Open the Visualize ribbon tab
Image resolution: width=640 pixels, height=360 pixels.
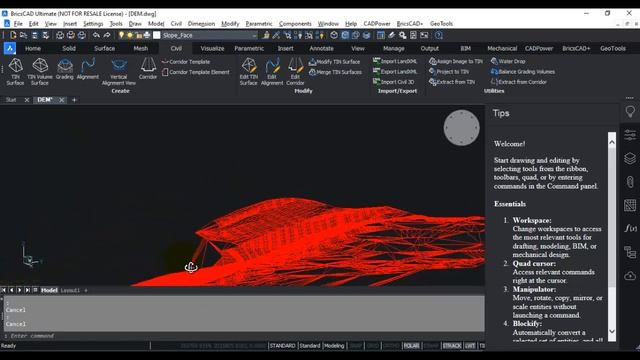click(x=212, y=48)
